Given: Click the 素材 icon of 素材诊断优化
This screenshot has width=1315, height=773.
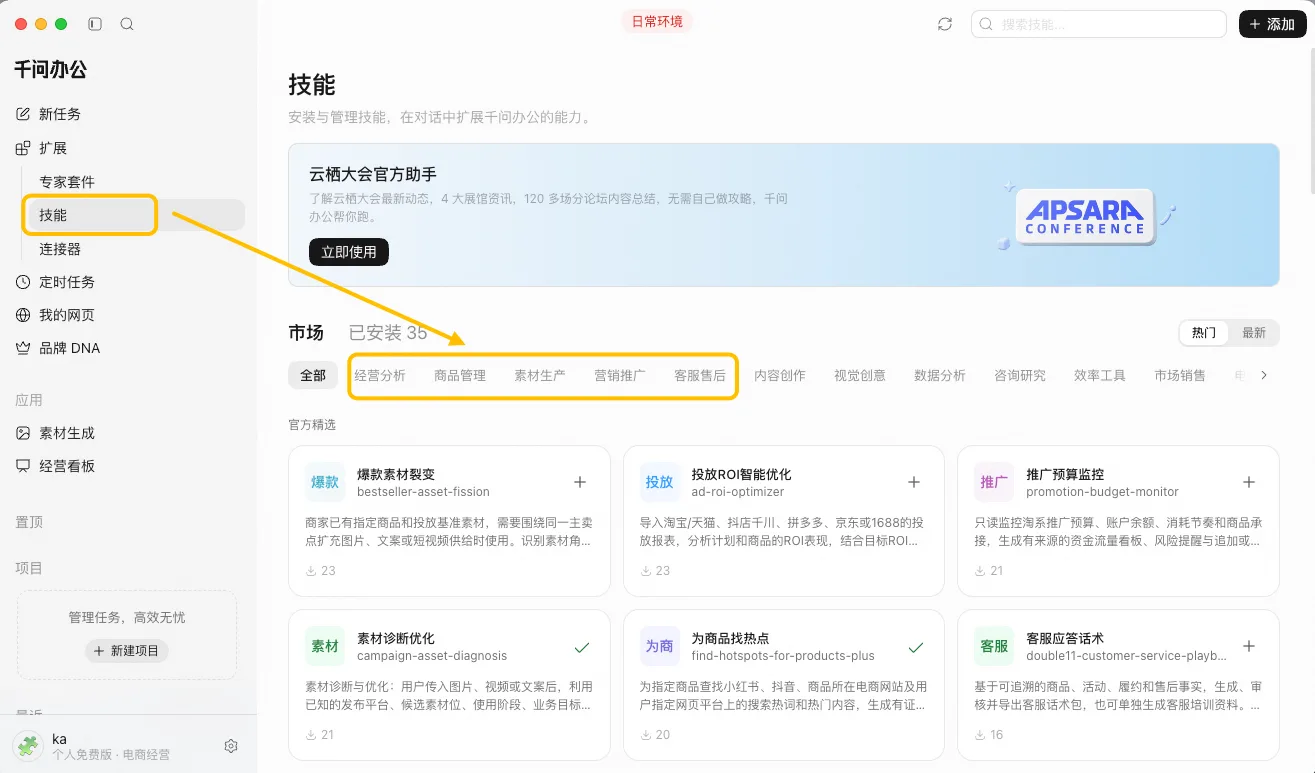Looking at the screenshot, I should 325,646.
